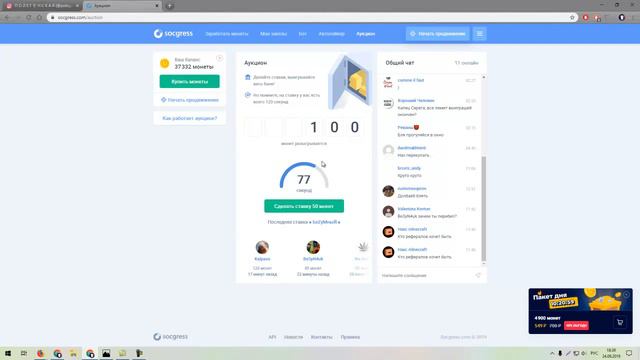Click the 77 seconds countdown gauge

(304, 176)
